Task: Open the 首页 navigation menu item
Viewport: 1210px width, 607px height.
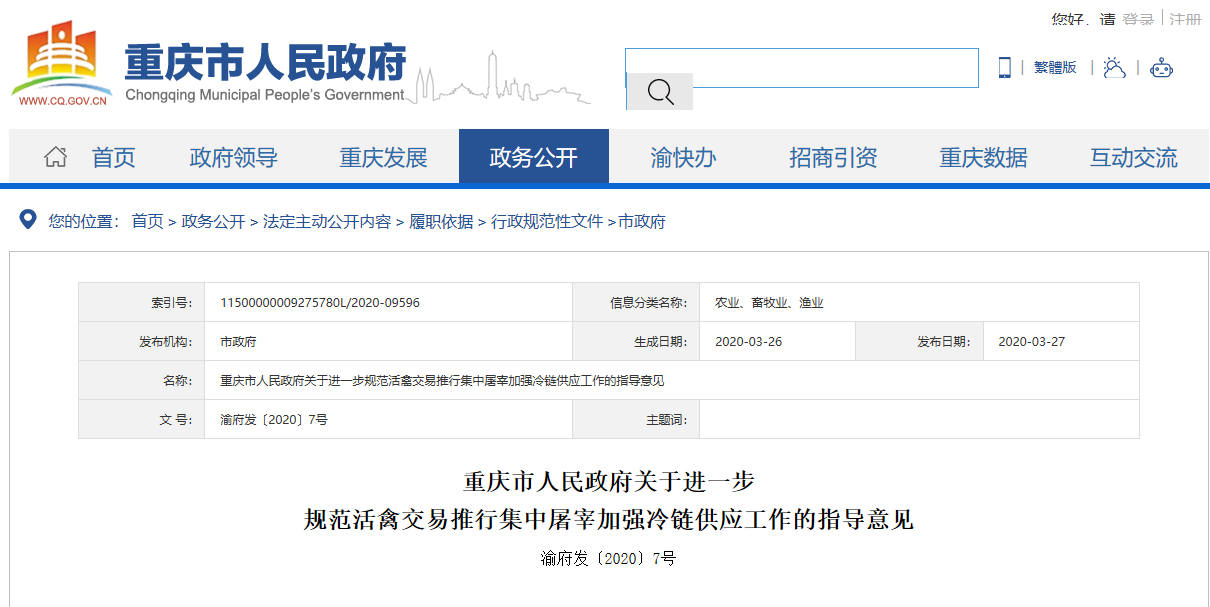Action: pos(113,157)
